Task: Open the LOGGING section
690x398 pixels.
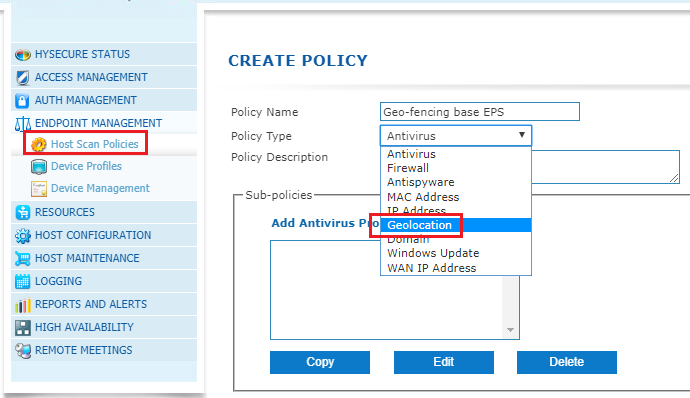Action: pyautogui.click(x=104, y=281)
